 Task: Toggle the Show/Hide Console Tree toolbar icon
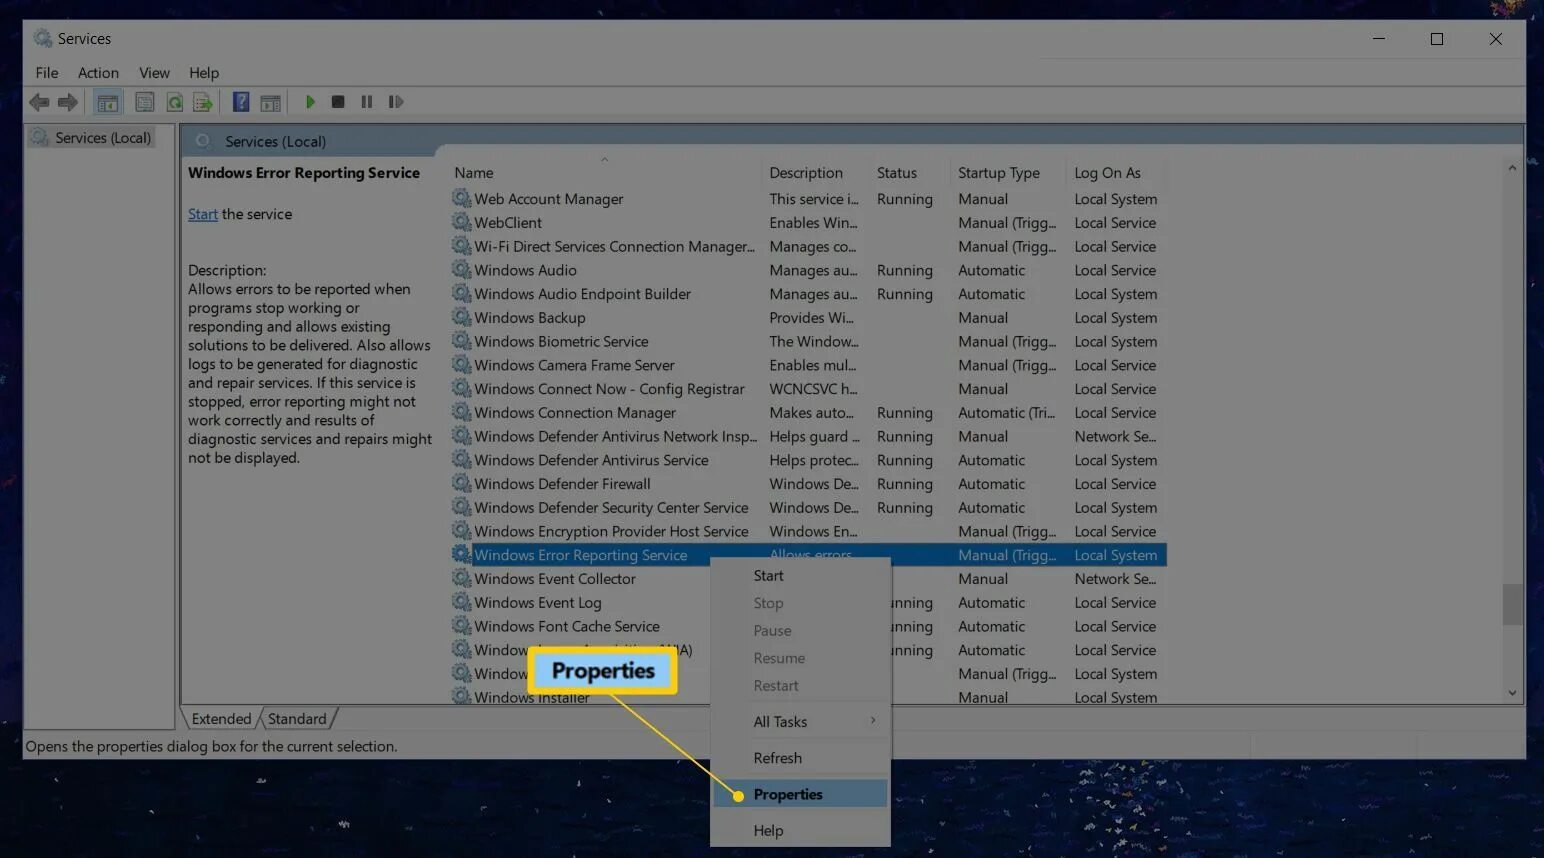coord(107,102)
